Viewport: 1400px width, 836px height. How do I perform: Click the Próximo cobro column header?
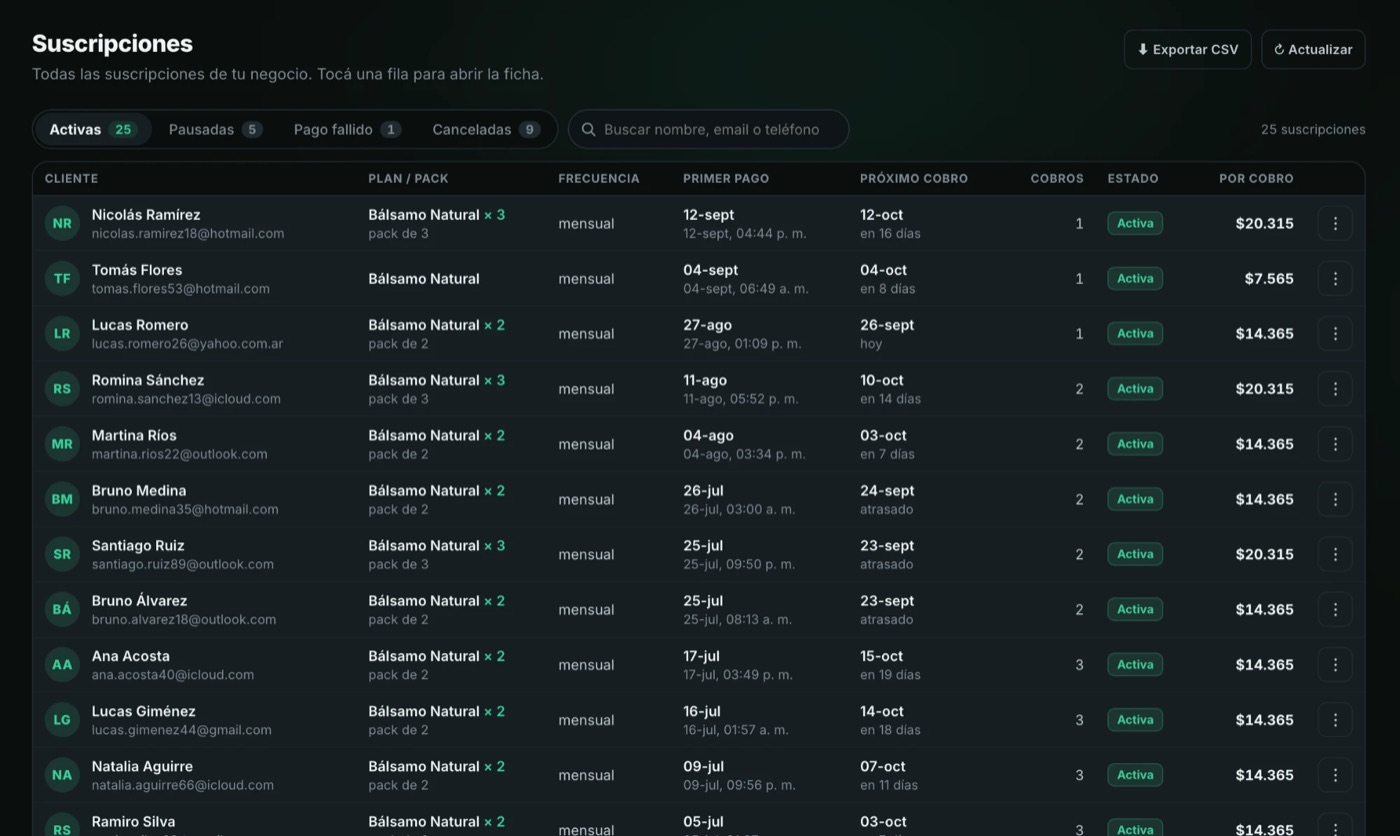914,179
